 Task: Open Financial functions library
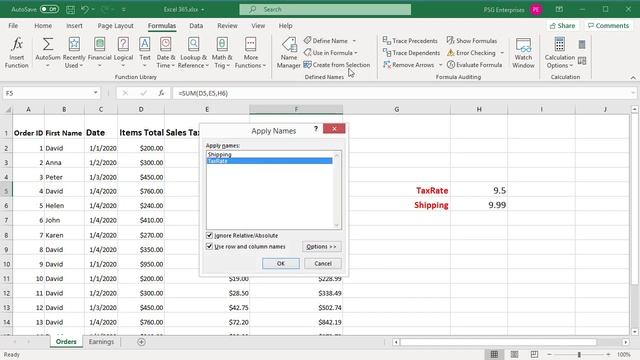coord(99,52)
